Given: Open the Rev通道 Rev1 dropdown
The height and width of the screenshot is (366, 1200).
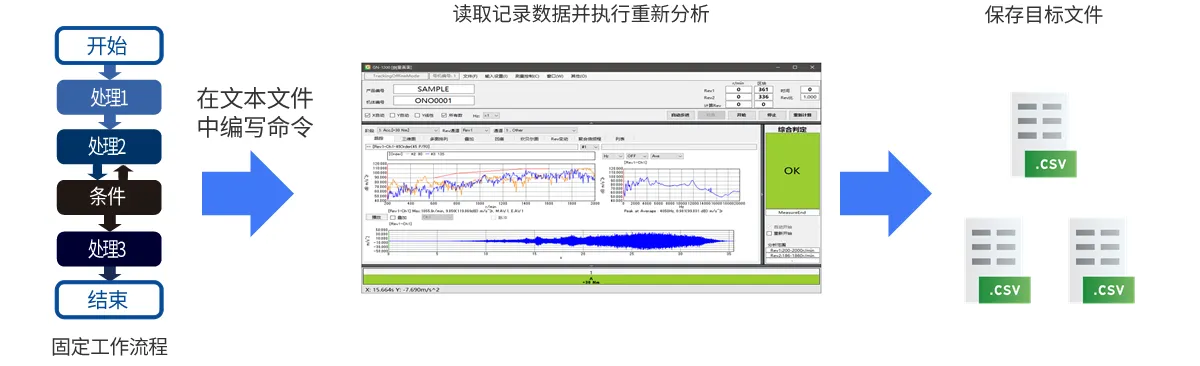Looking at the screenshot, I should point(475,130).
